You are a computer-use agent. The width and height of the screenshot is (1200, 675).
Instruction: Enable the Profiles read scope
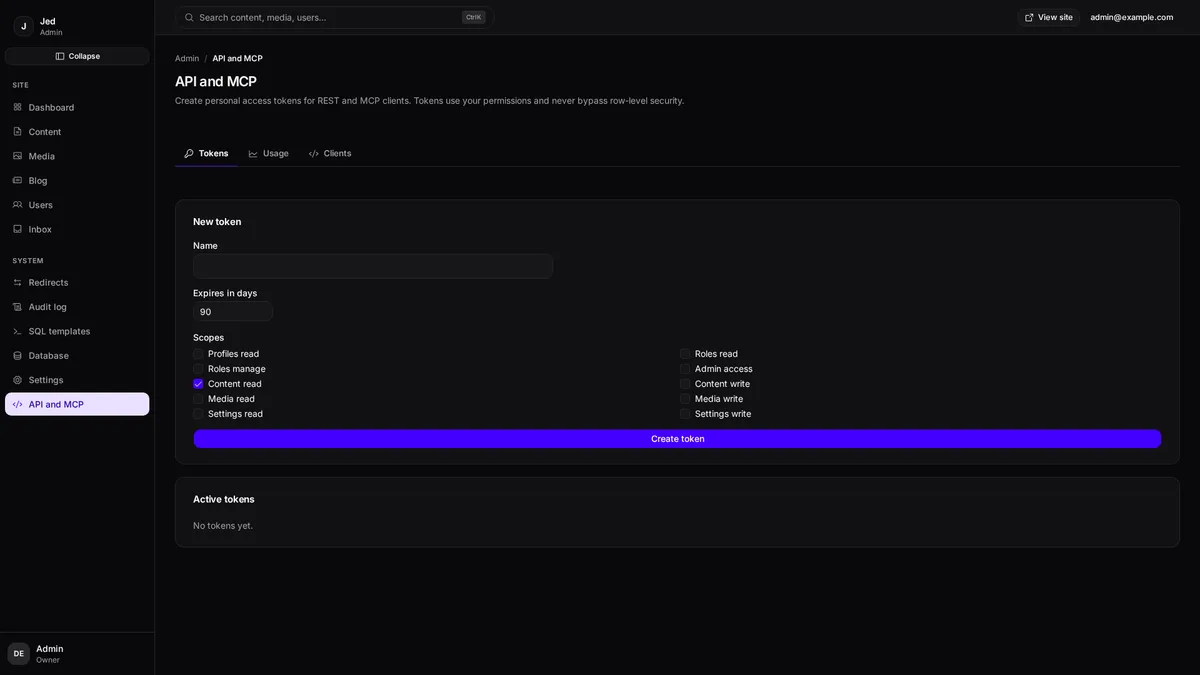click(x=198, y=354)
